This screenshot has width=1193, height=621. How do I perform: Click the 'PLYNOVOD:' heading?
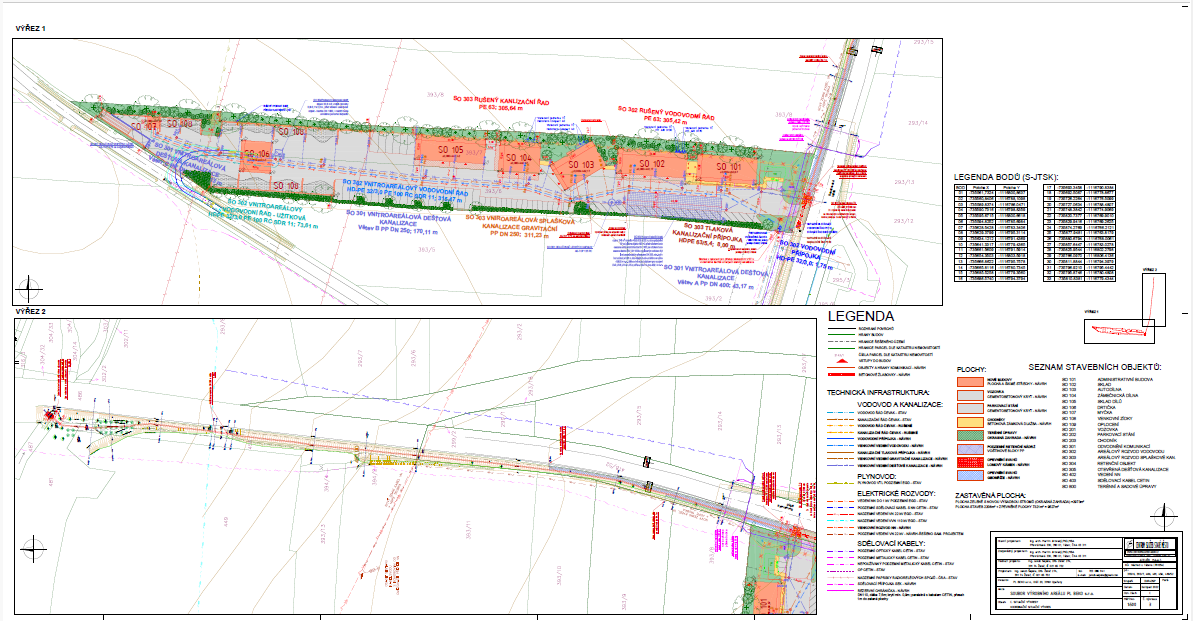[x=876, y=476]
